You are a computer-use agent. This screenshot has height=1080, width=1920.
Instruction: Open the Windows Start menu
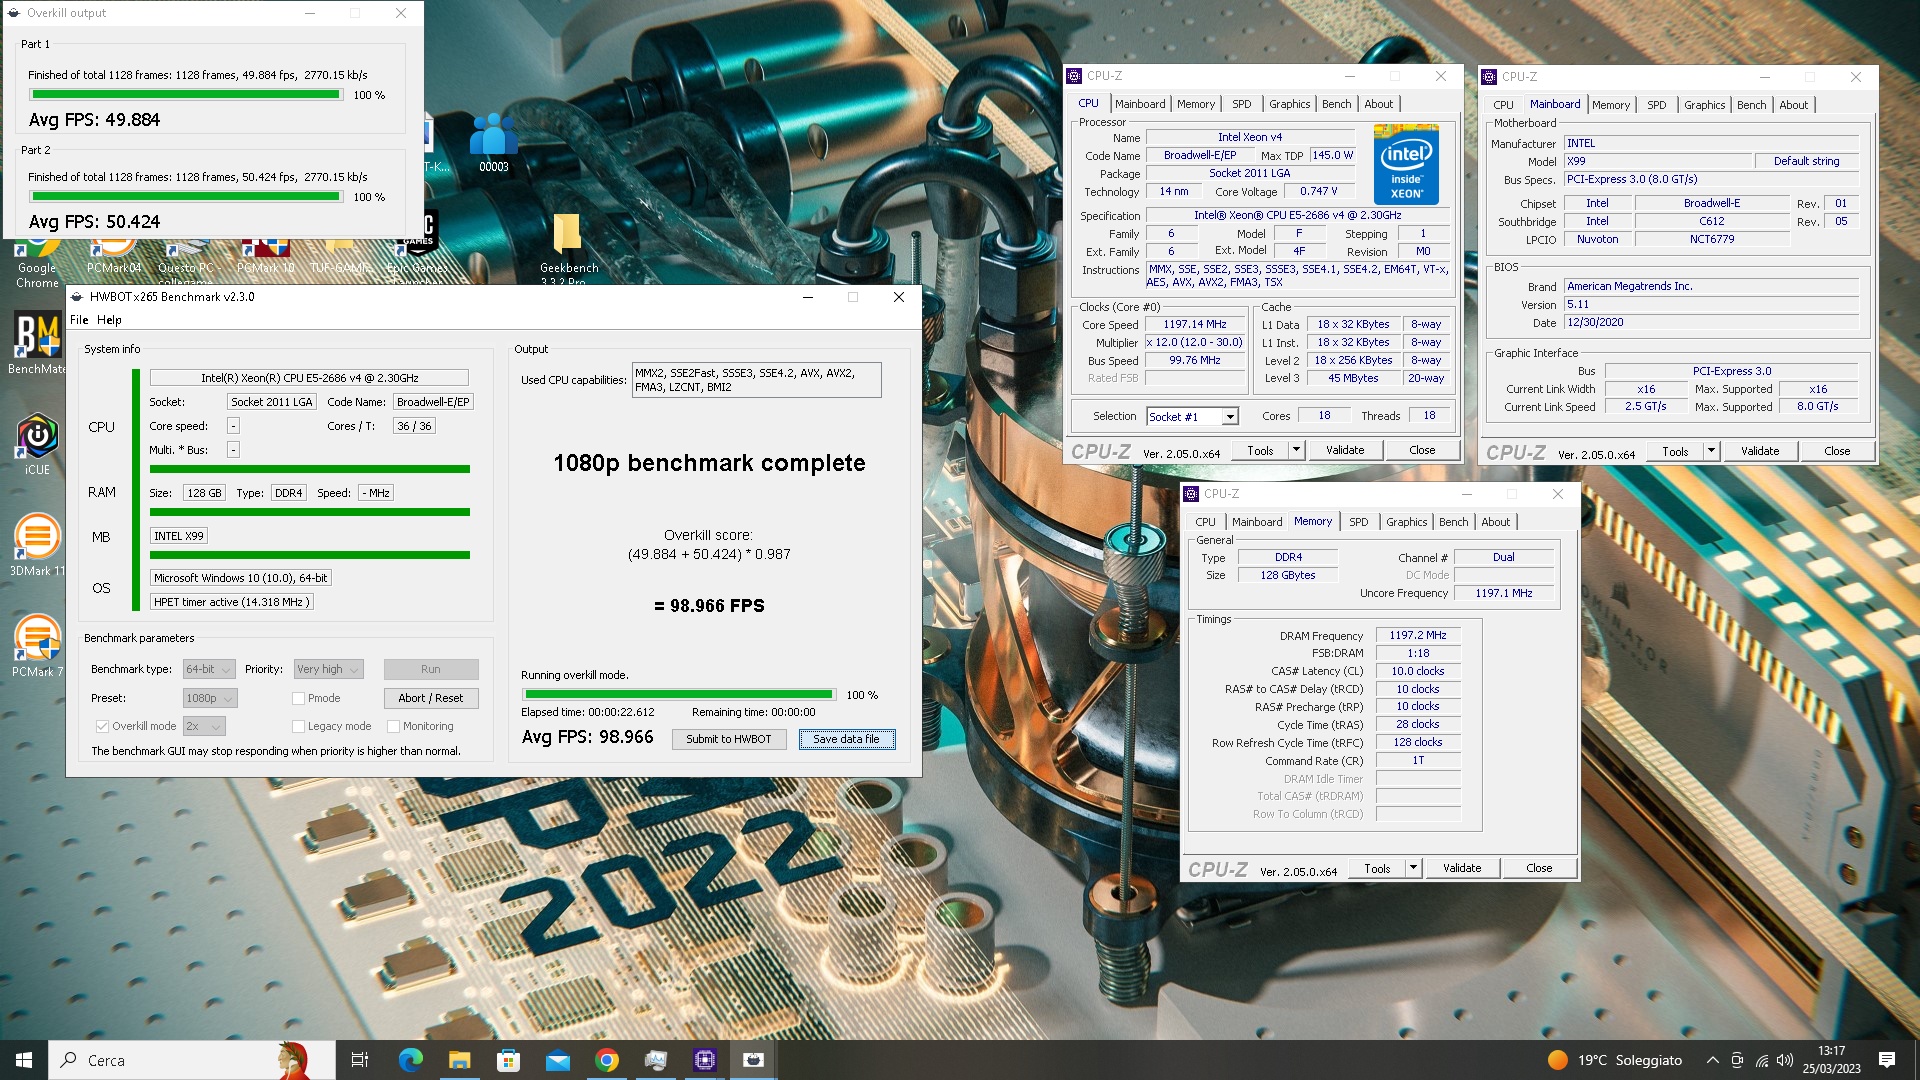pyautogui.click(x=24, y=1060)
